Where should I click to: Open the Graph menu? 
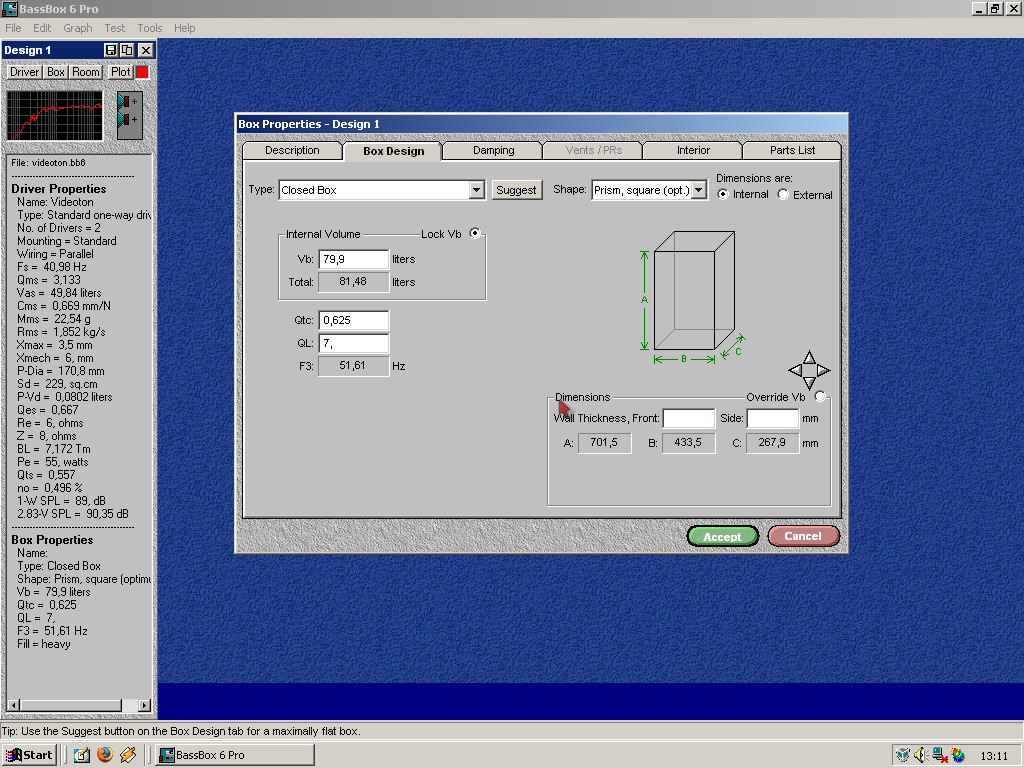tap(78, 28)
